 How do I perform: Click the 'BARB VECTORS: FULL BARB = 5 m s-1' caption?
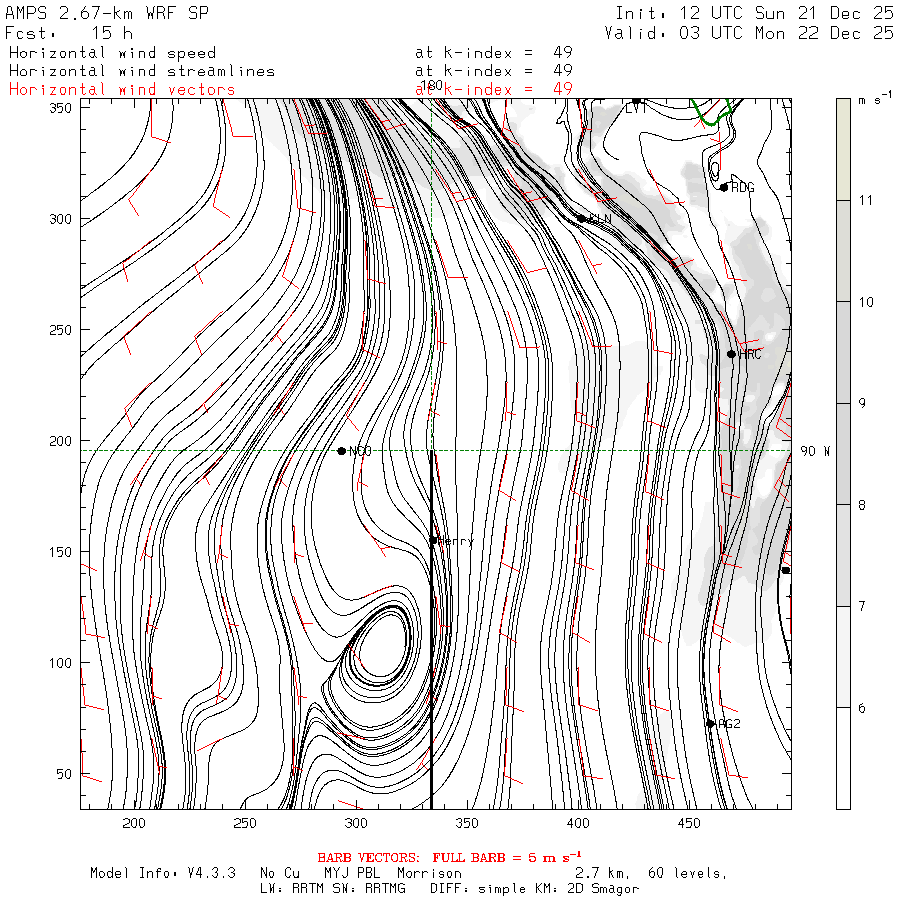click(x=449, y=858)
